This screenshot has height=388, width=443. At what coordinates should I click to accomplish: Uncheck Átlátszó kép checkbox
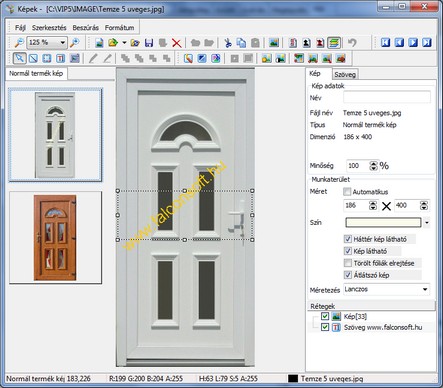point(348,275)
